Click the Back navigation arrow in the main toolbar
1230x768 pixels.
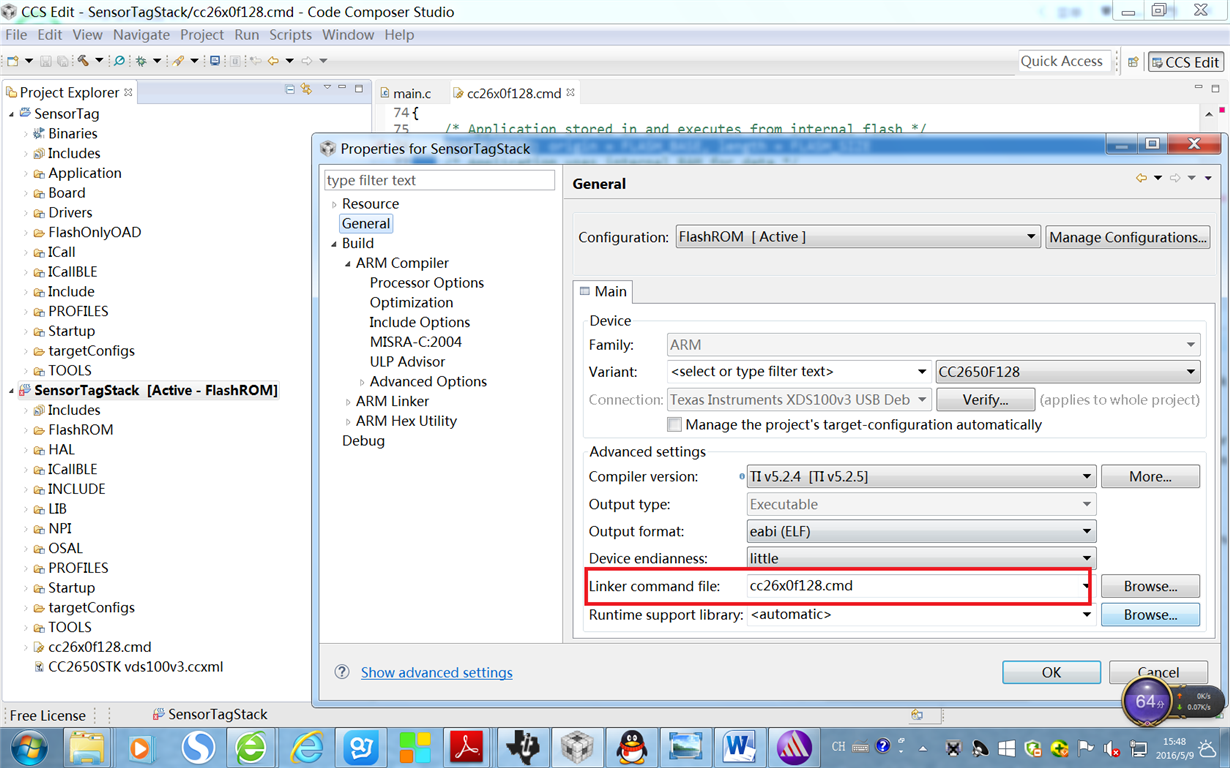click(x=273, y=61)
